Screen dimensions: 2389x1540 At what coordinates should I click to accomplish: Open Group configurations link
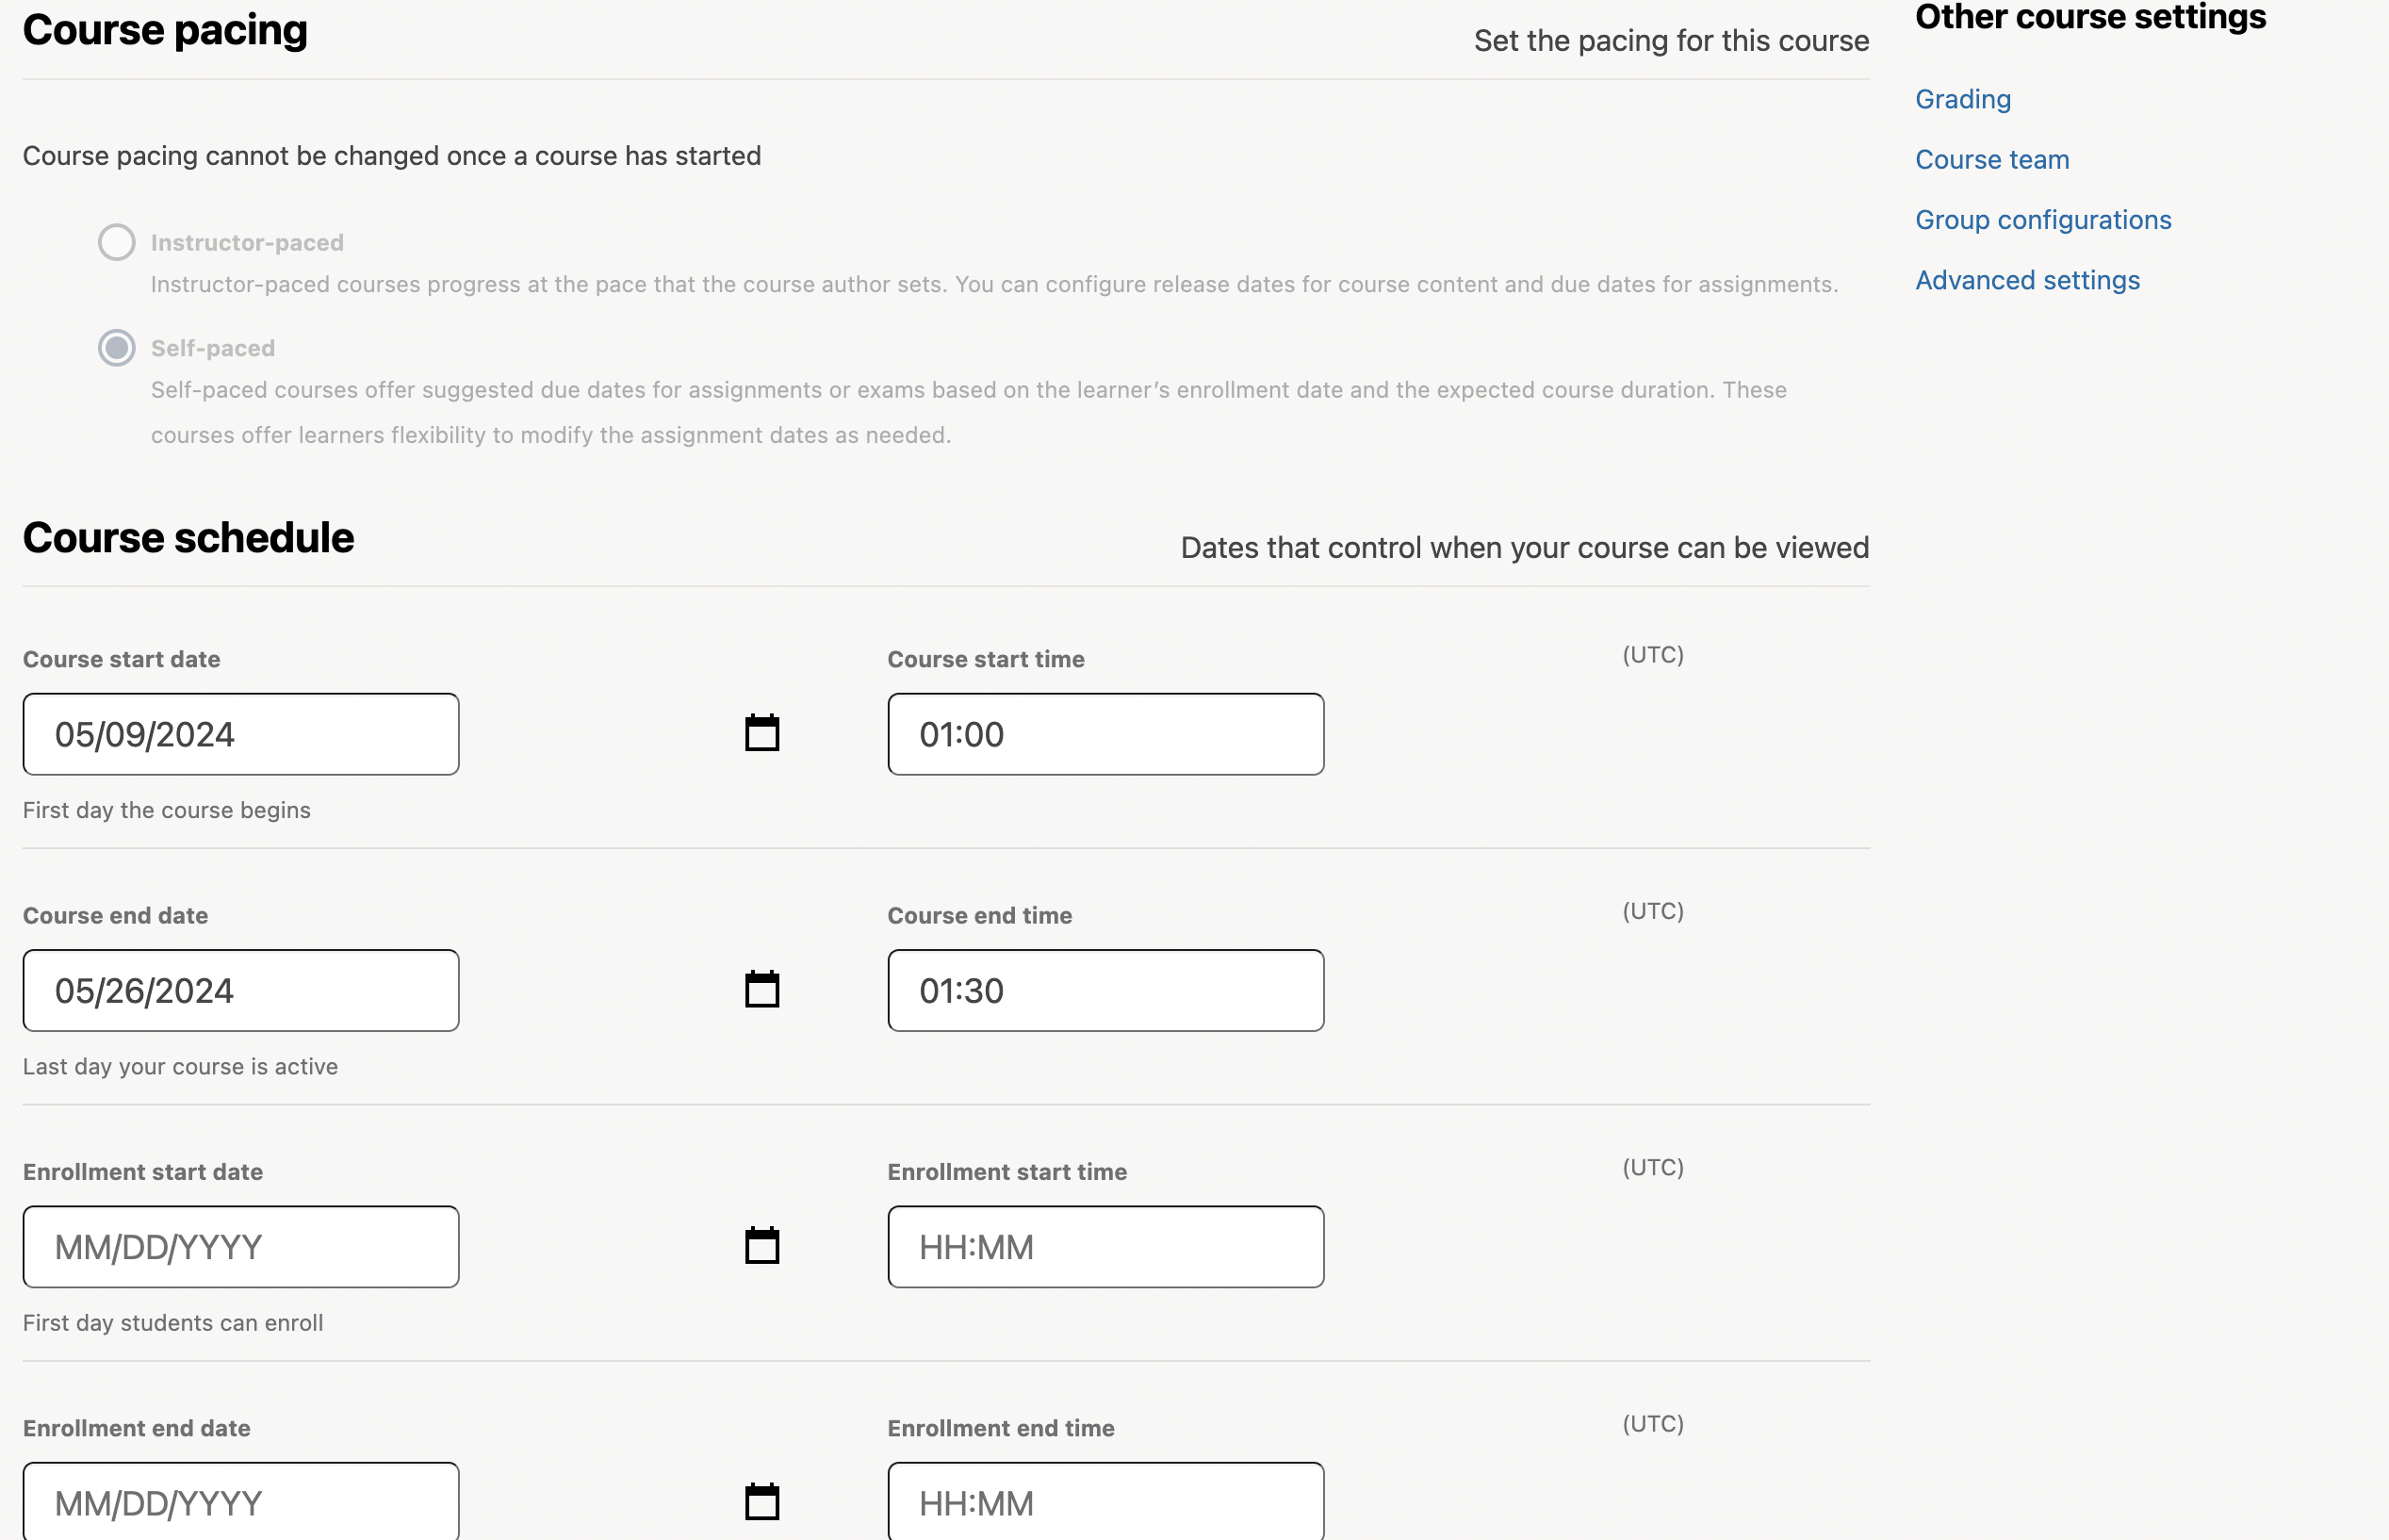[x=2042, y=220]
